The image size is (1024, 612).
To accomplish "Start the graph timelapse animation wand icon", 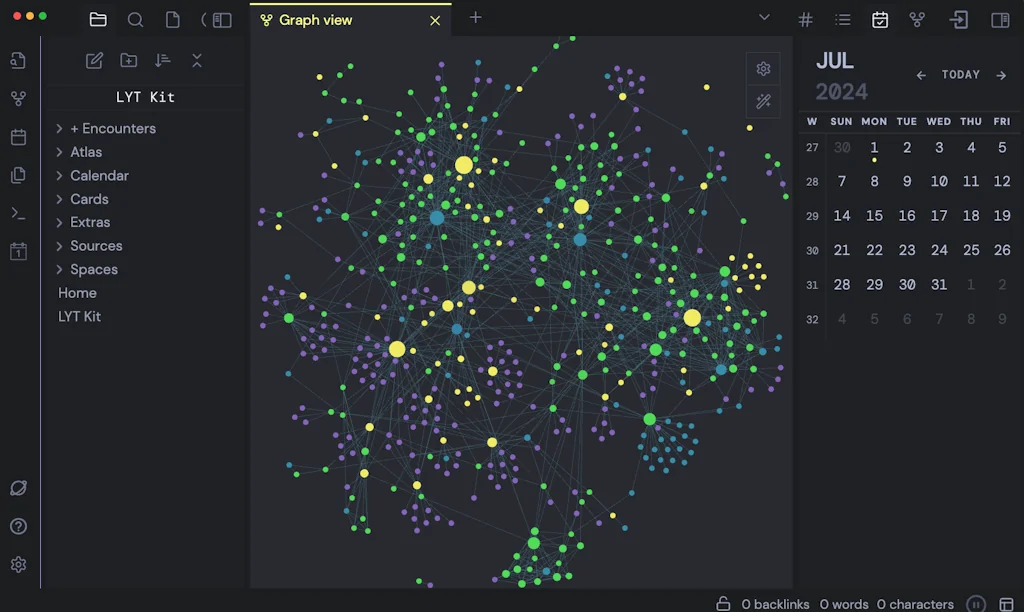I will pyautogui.click(x=763, y=101).
